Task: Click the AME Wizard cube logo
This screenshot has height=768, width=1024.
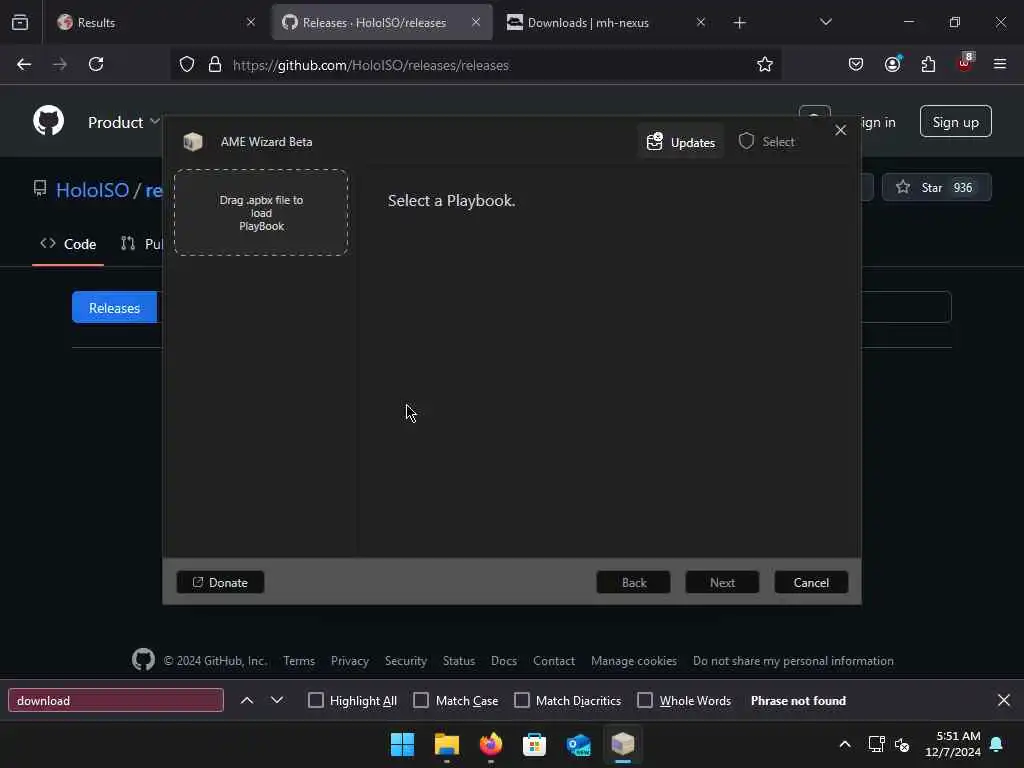Action: click(193, 142)
